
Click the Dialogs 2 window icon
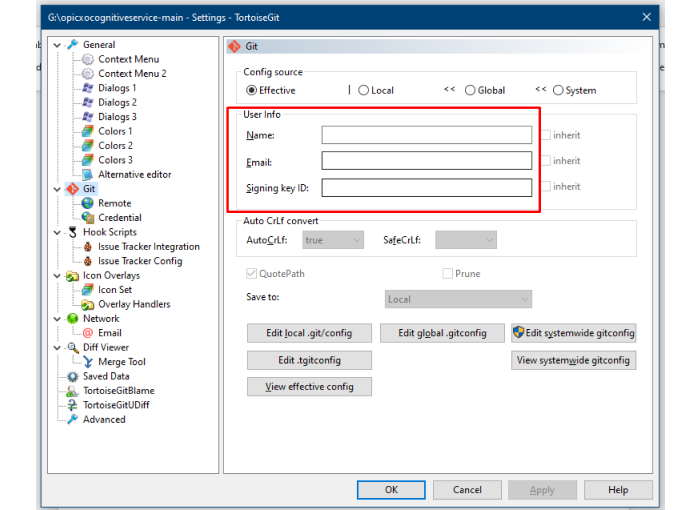point(88,102)
